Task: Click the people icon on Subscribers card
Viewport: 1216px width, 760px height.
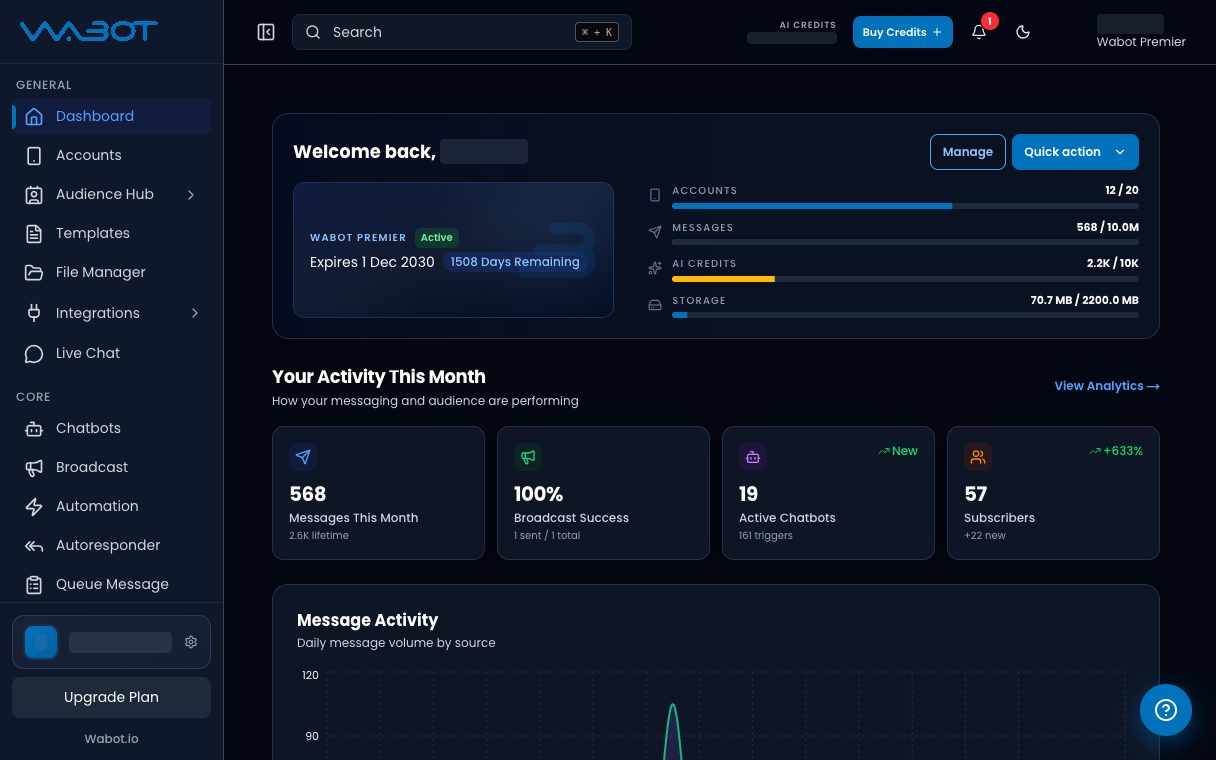Action: coord(978,457)
